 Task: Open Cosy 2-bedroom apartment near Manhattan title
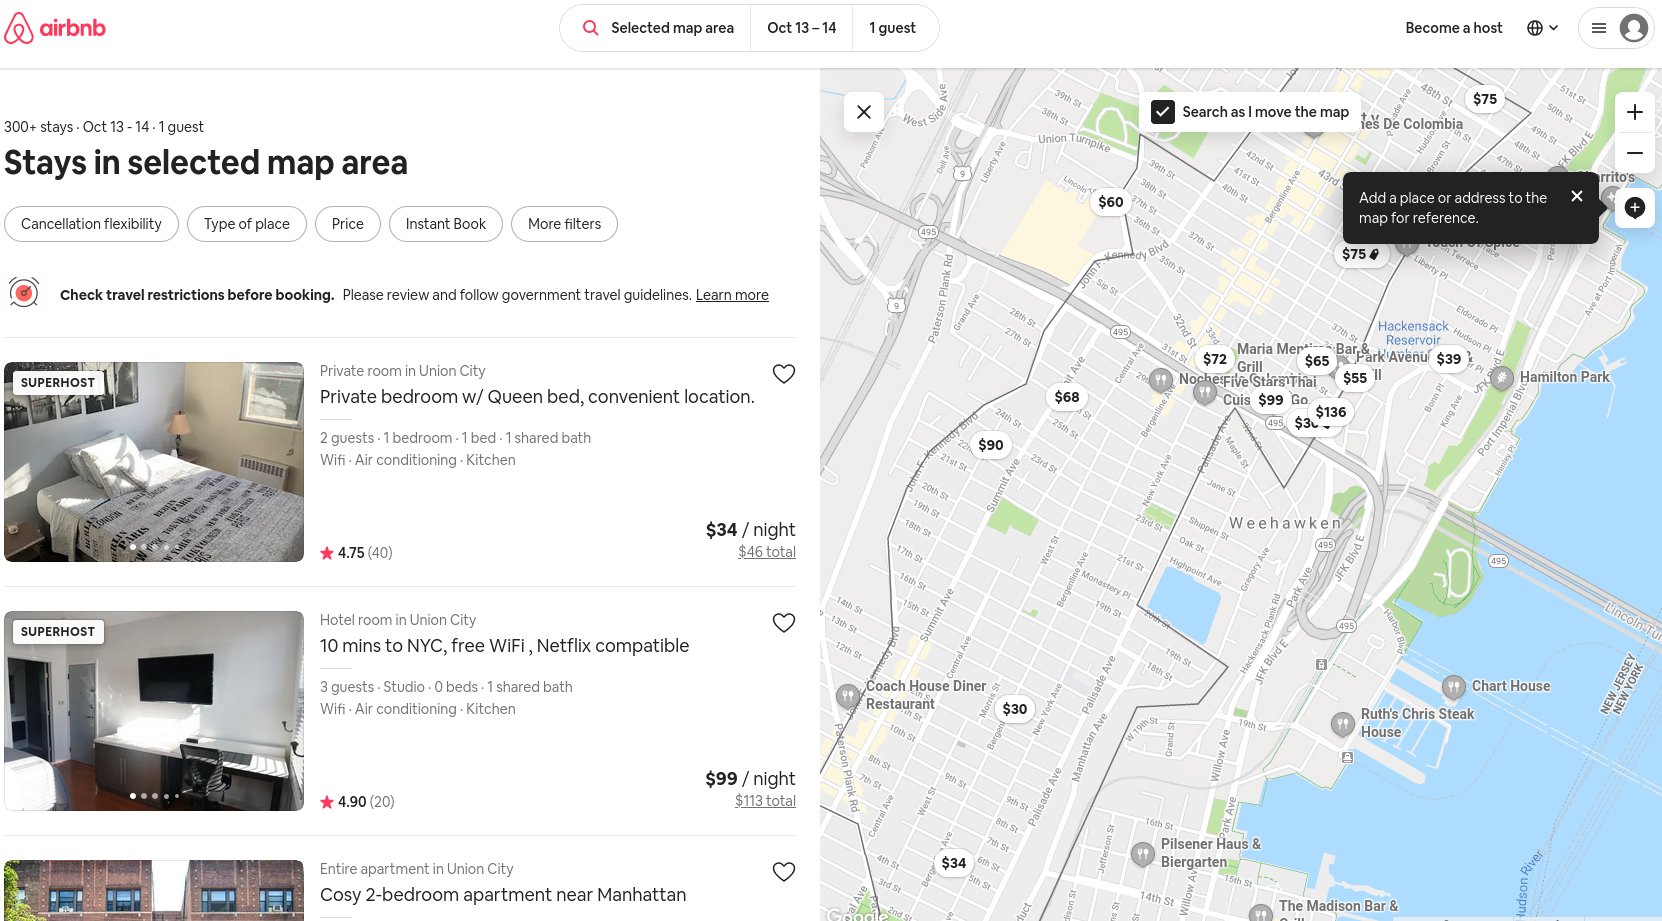[503, 895]
